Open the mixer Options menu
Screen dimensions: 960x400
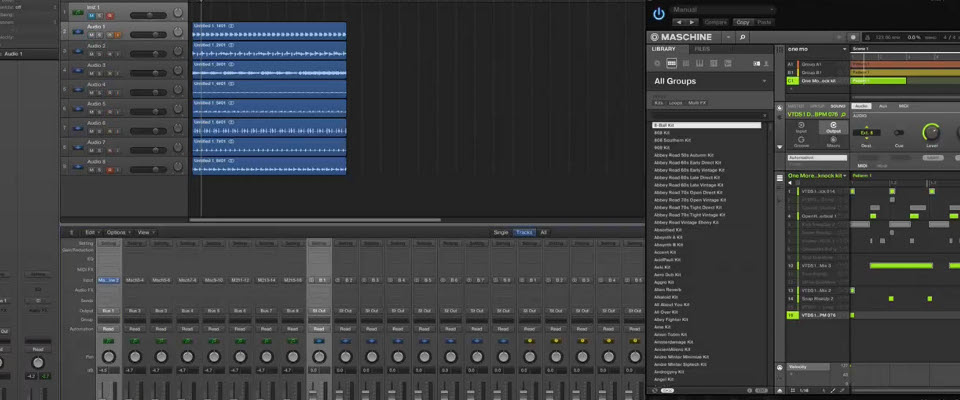(118, 233)
